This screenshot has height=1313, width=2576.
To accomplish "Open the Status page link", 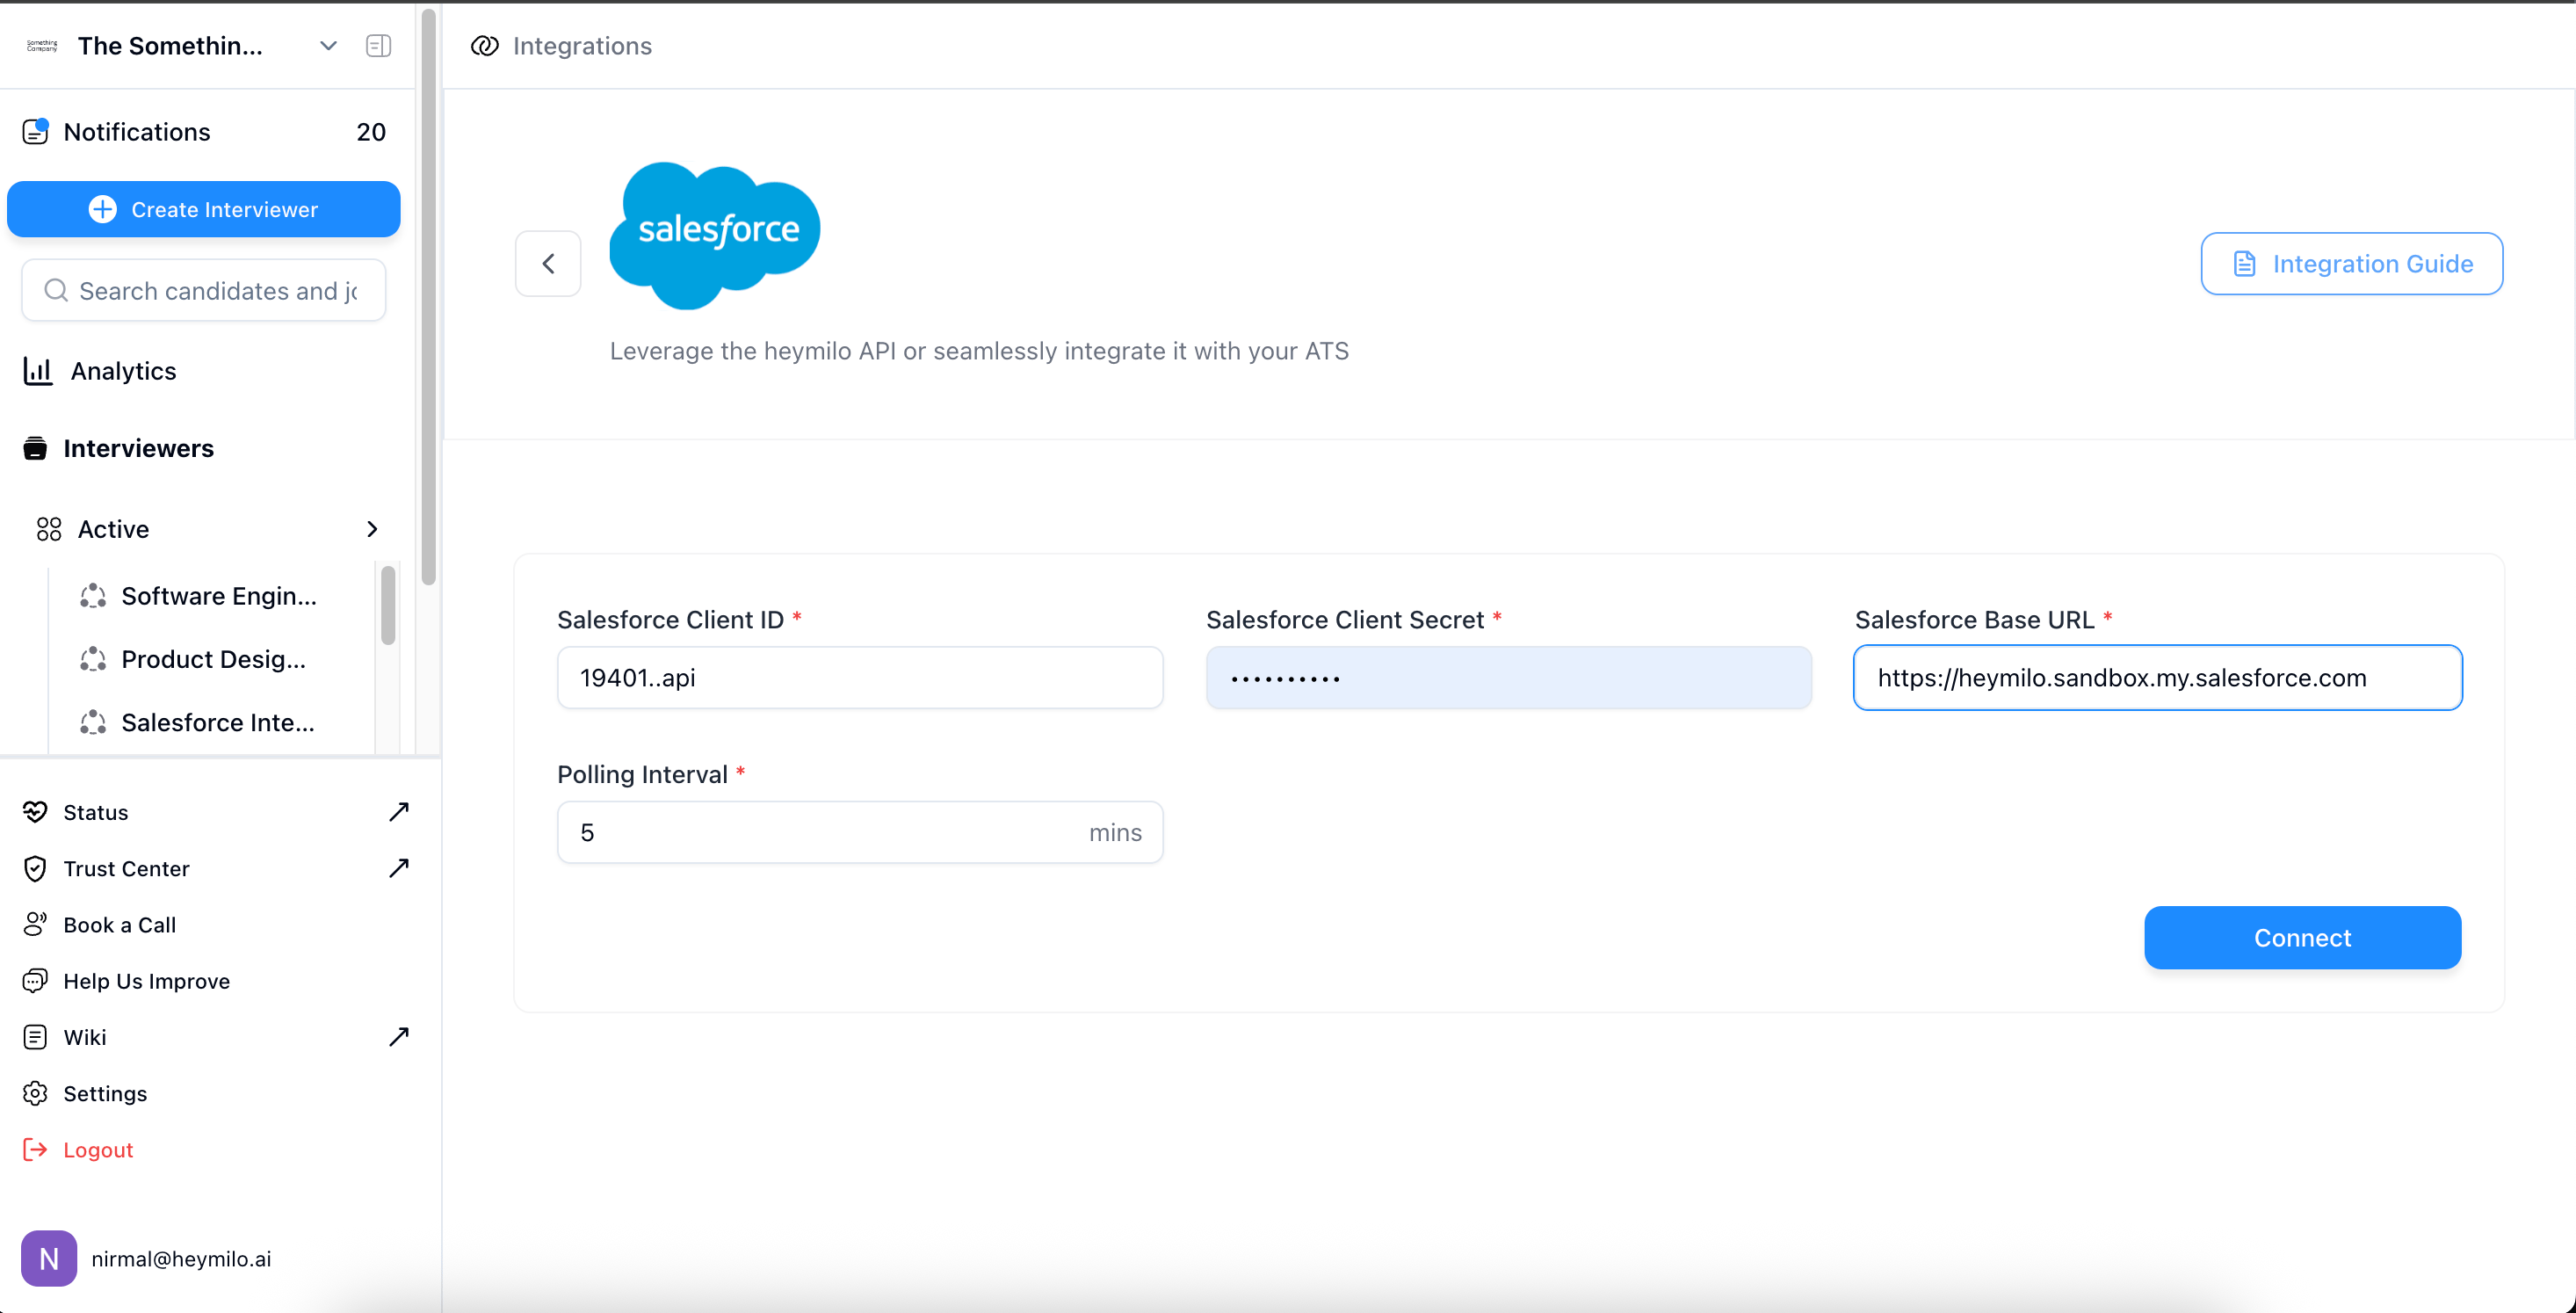I will [96, 812].
